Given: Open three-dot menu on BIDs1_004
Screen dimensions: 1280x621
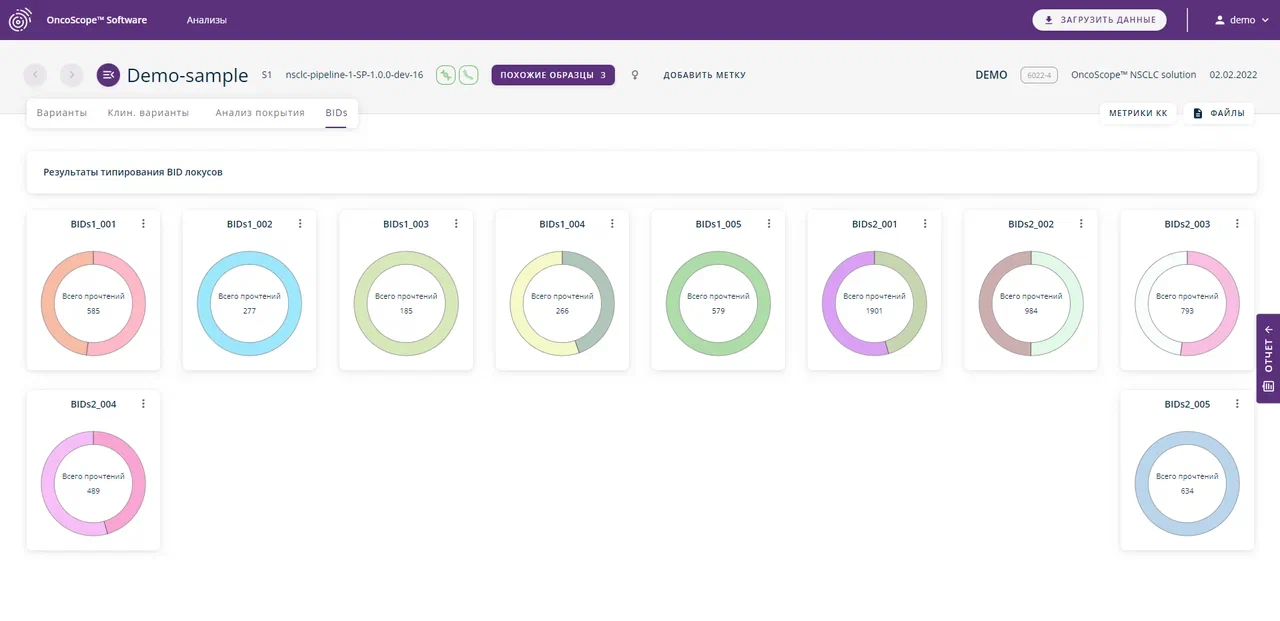Looking at the screenshot, I should [x=612, y=224].
